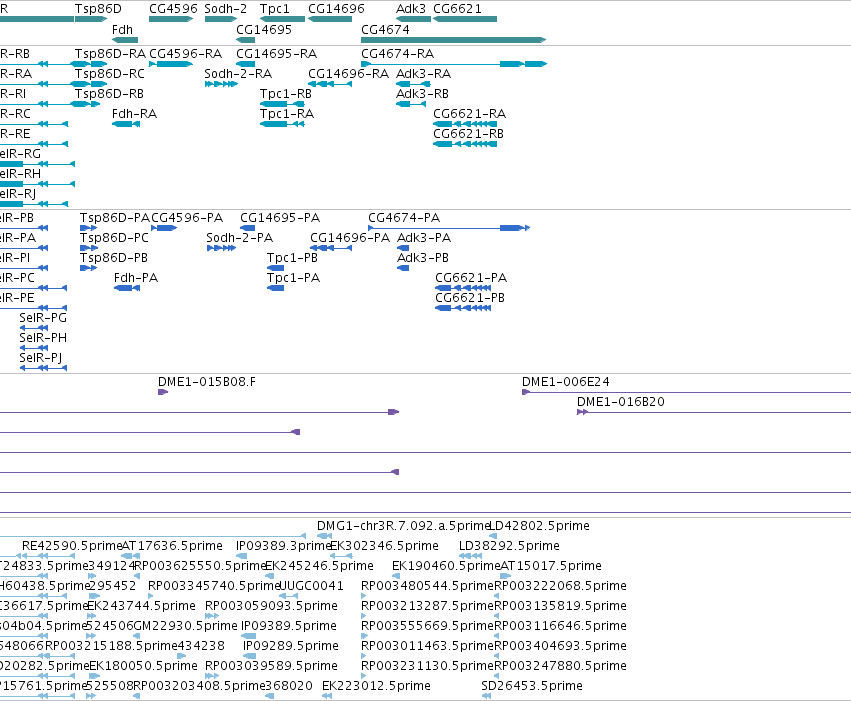Open protein CG4674-PA label
This screenshot has height=701, width=851.
point(404,218)
